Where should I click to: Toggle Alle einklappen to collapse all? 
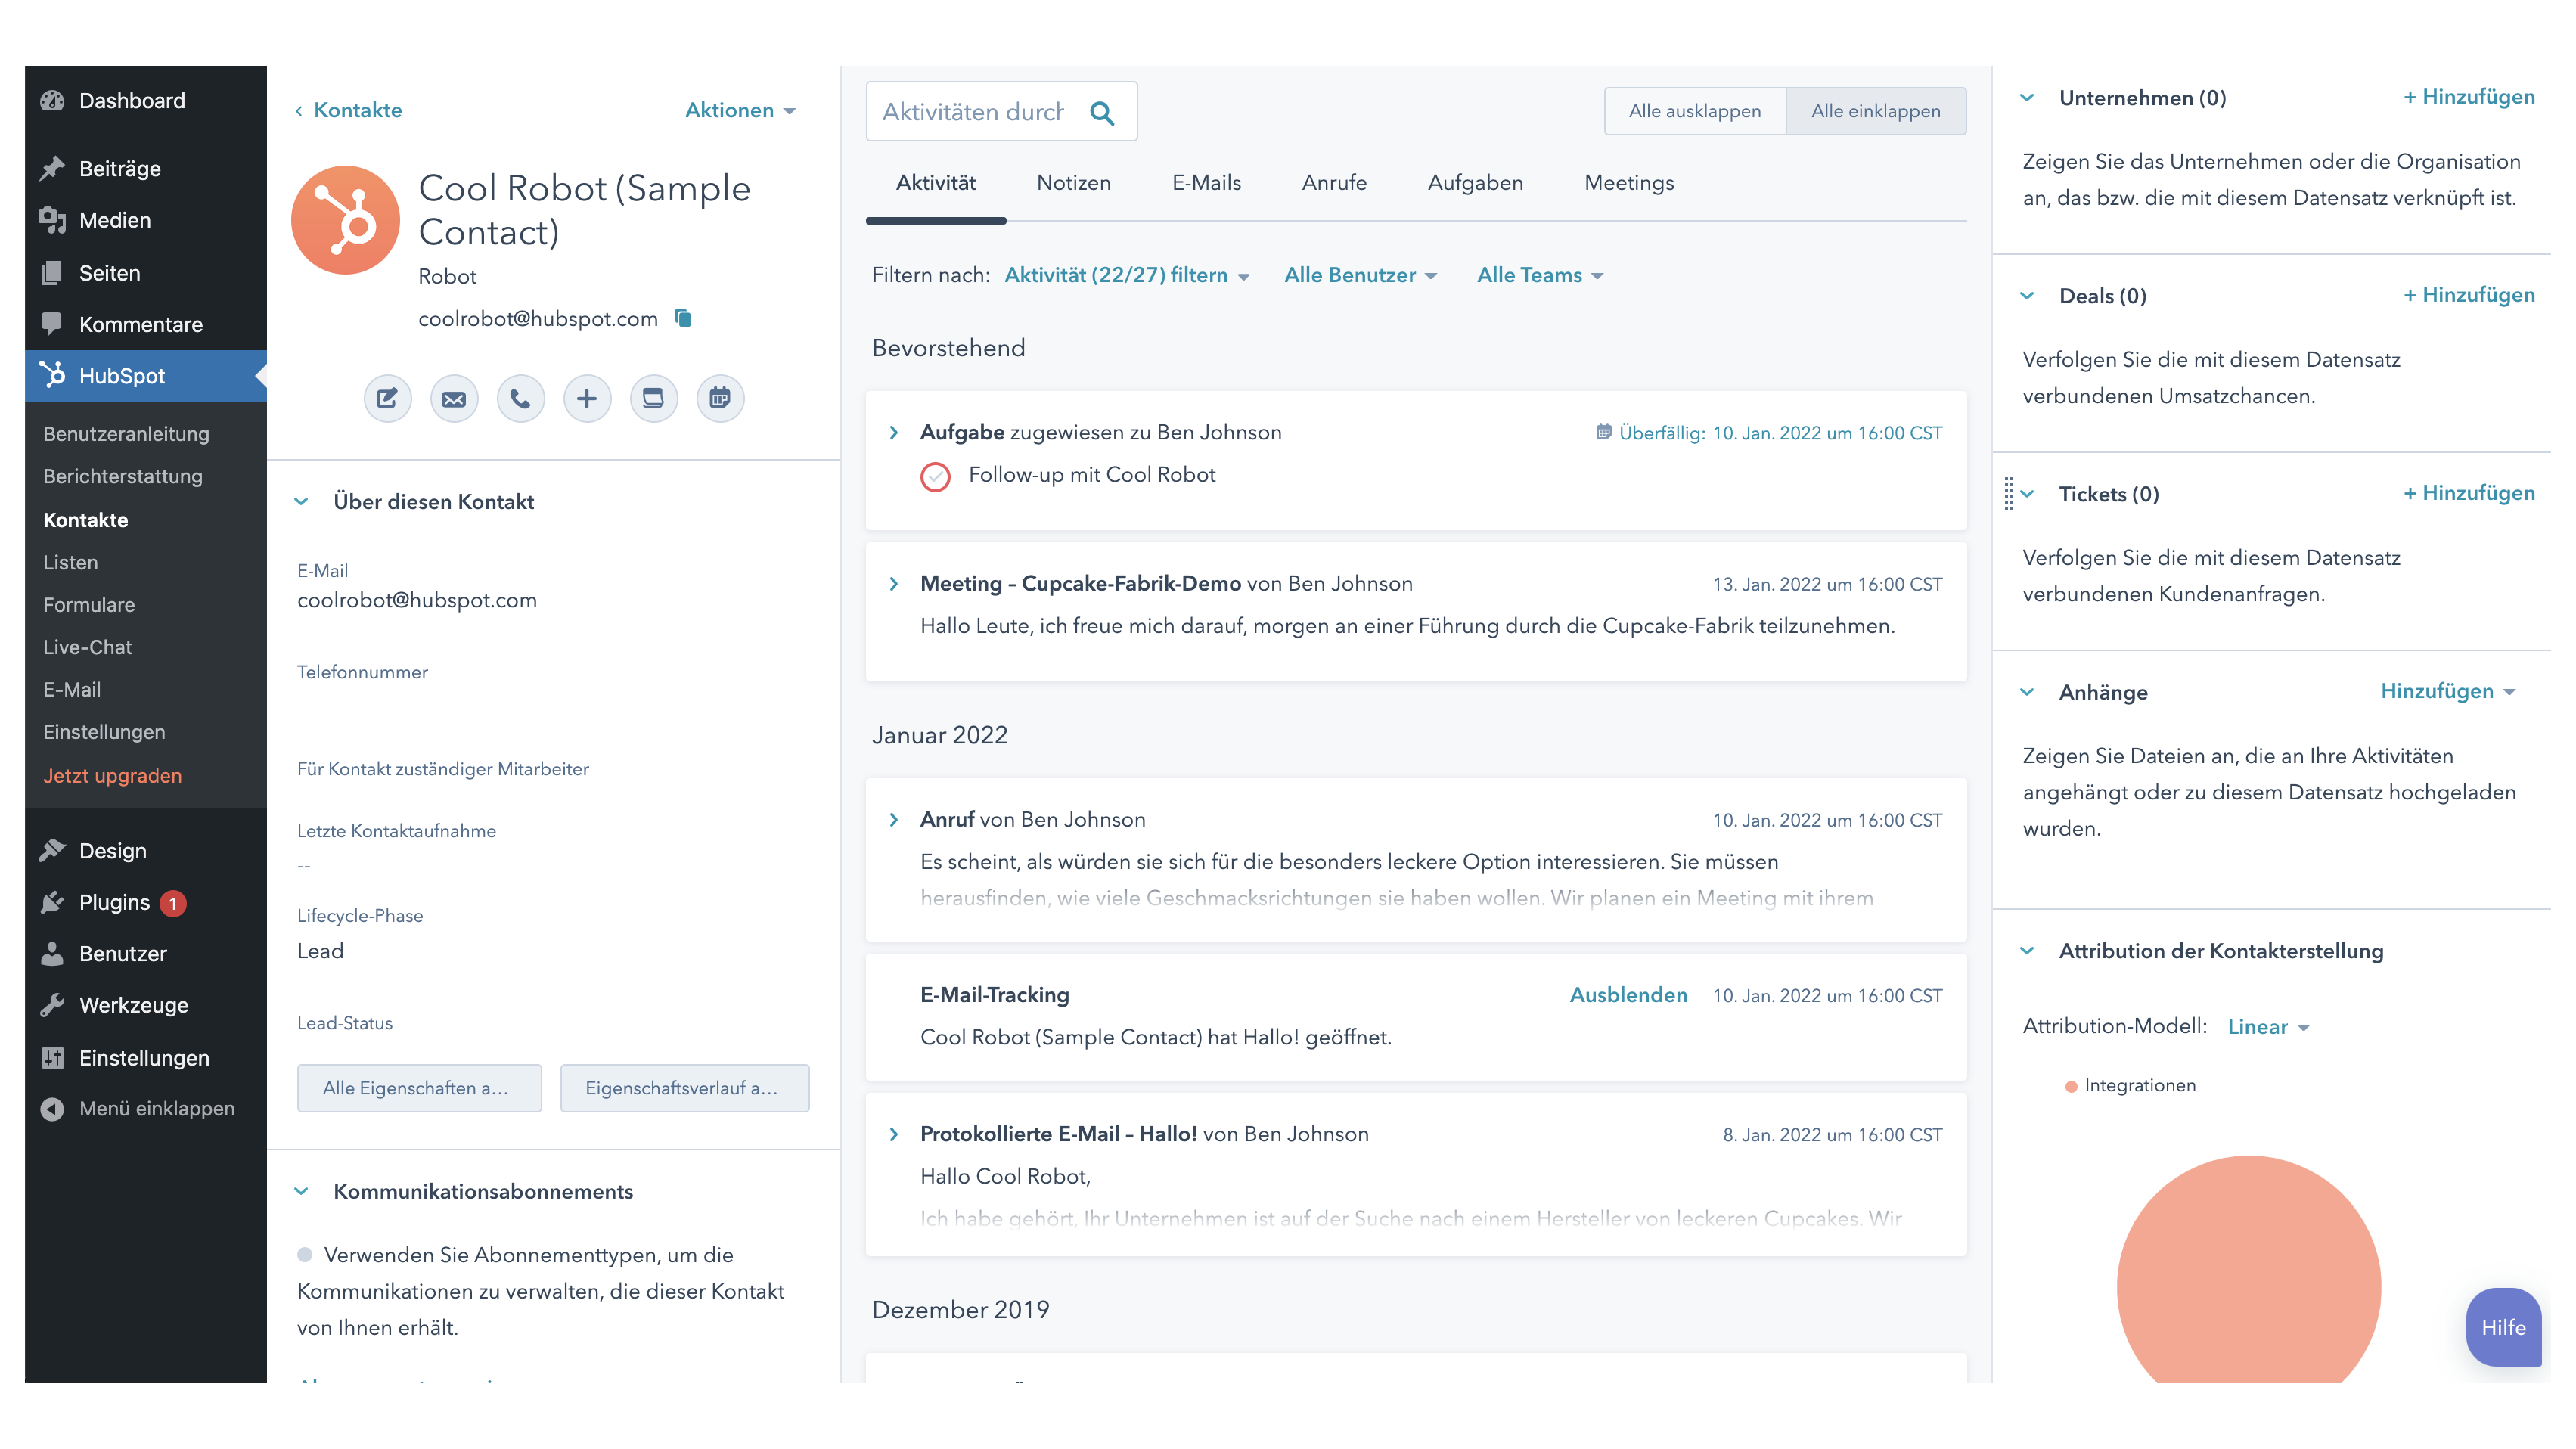pyautogui.click(x=1876, y=111)
